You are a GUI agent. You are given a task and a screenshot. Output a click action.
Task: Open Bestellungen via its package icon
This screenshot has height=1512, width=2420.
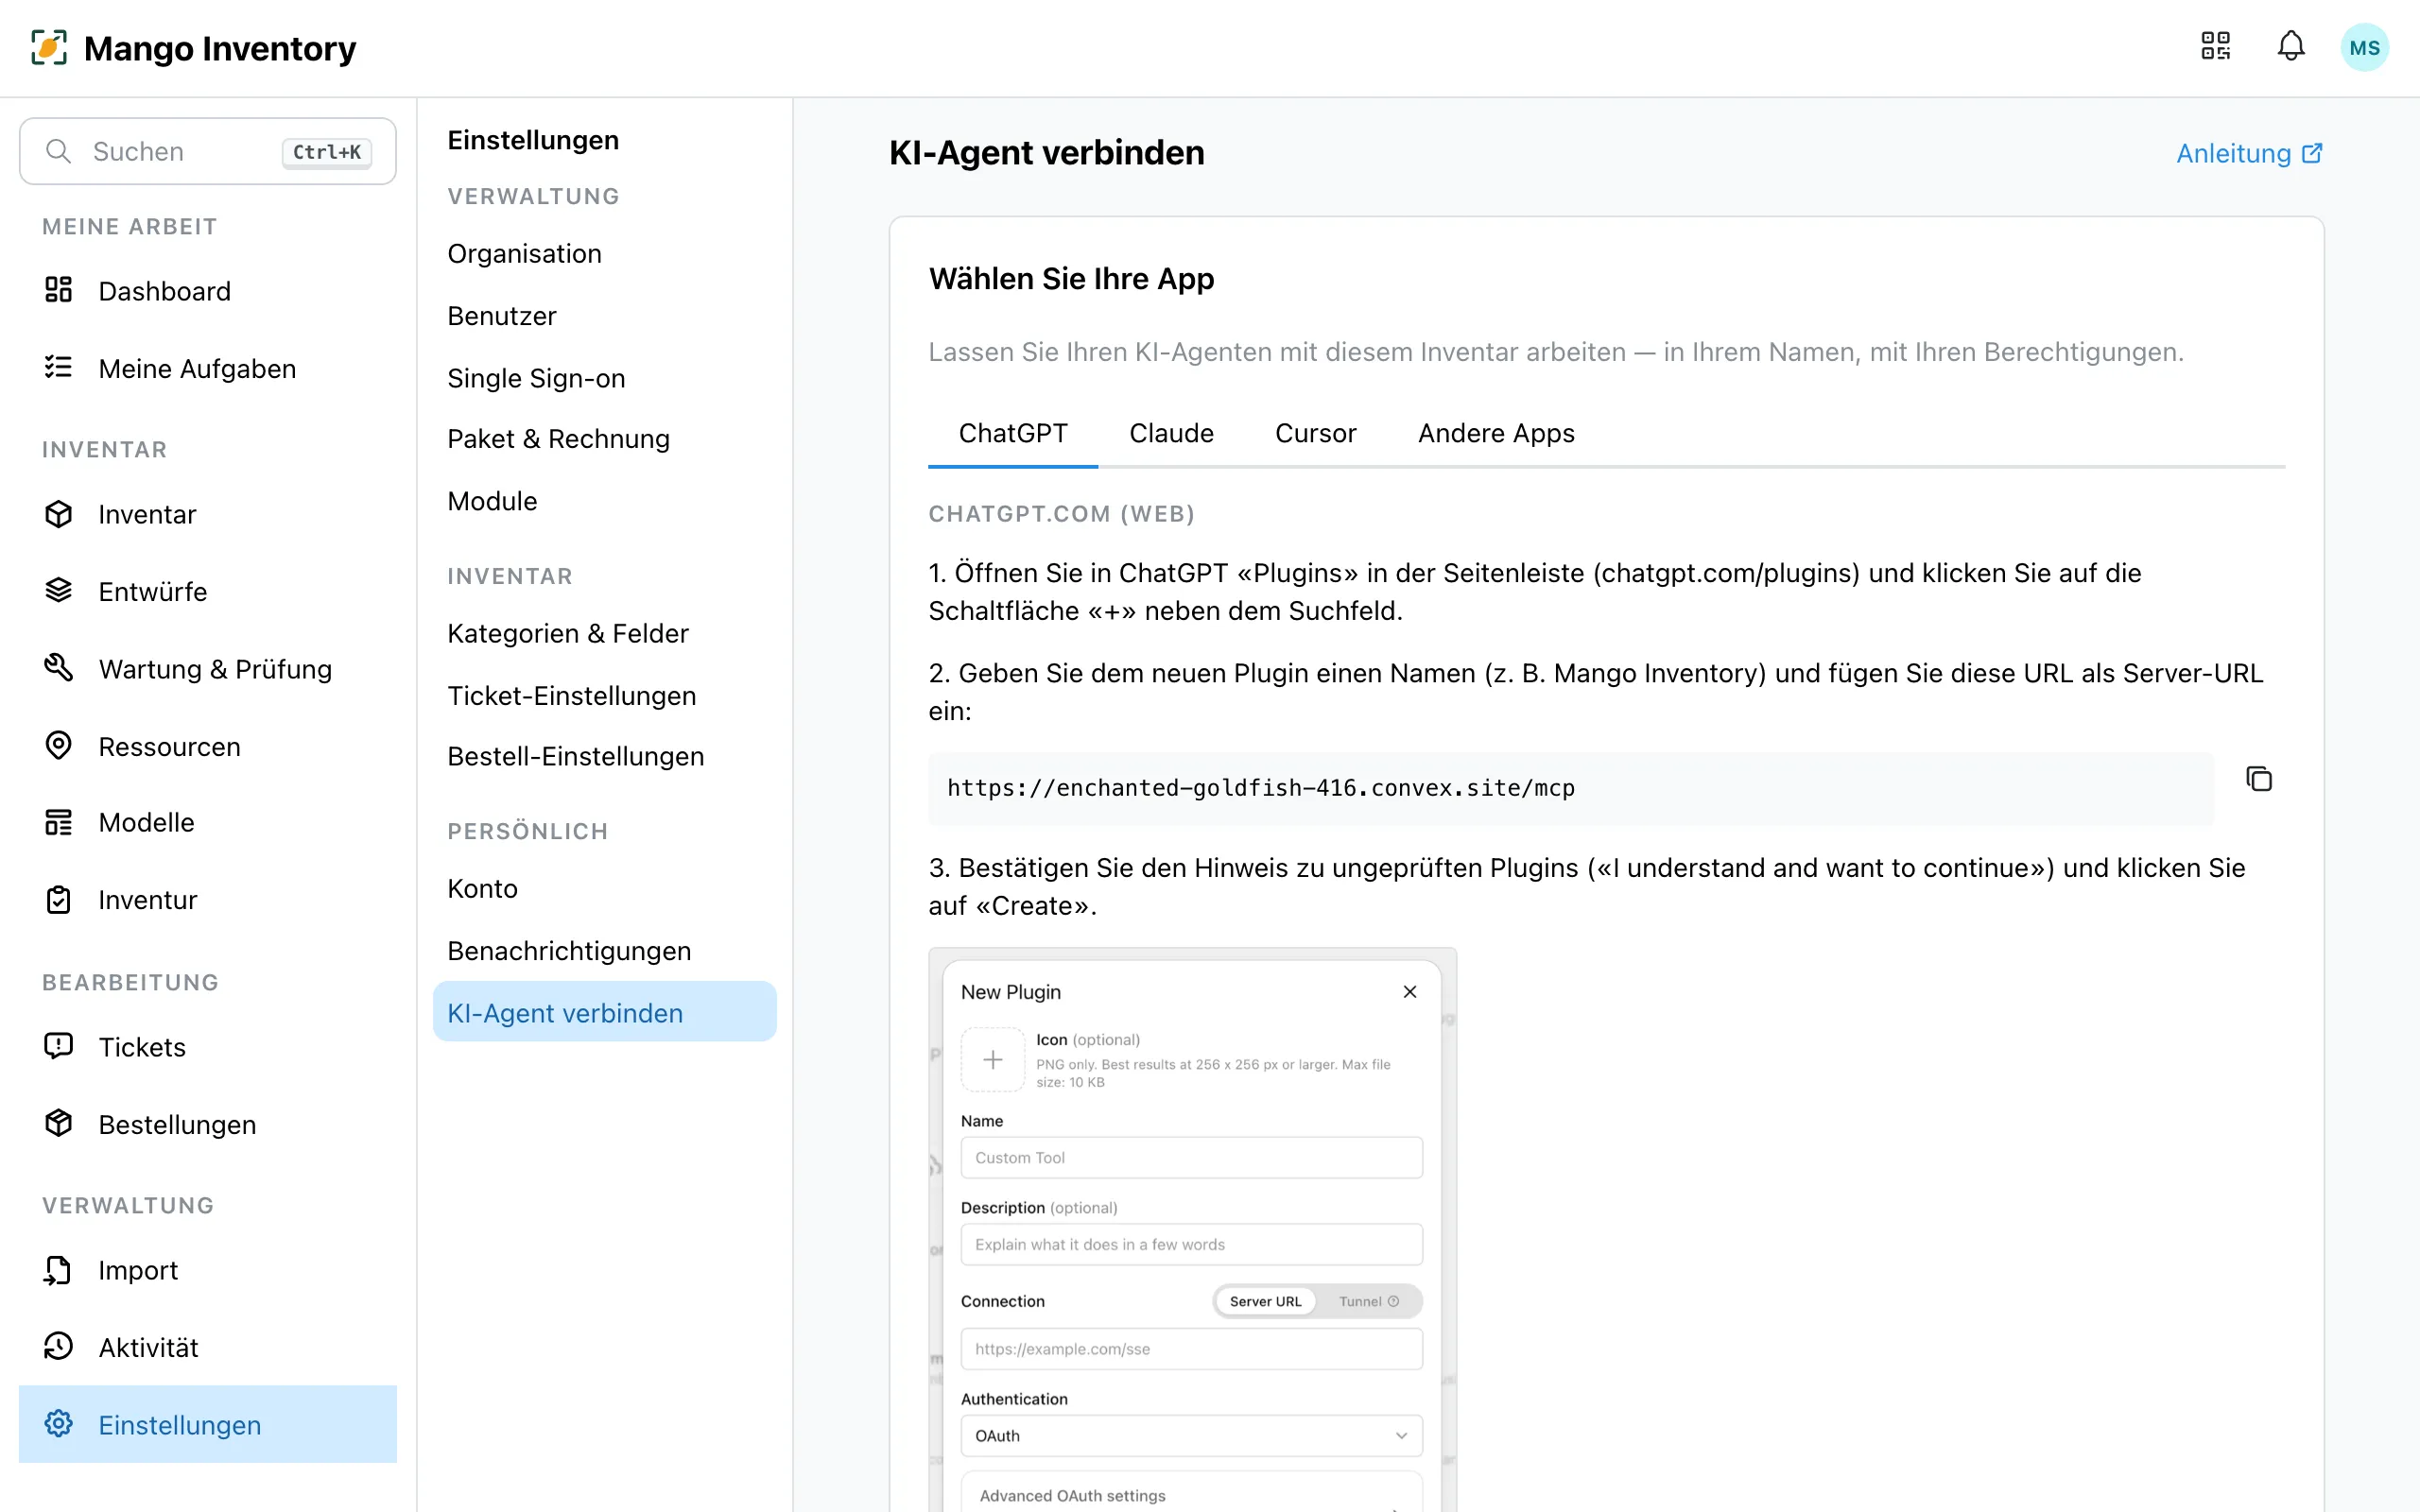pos(58,1123)
